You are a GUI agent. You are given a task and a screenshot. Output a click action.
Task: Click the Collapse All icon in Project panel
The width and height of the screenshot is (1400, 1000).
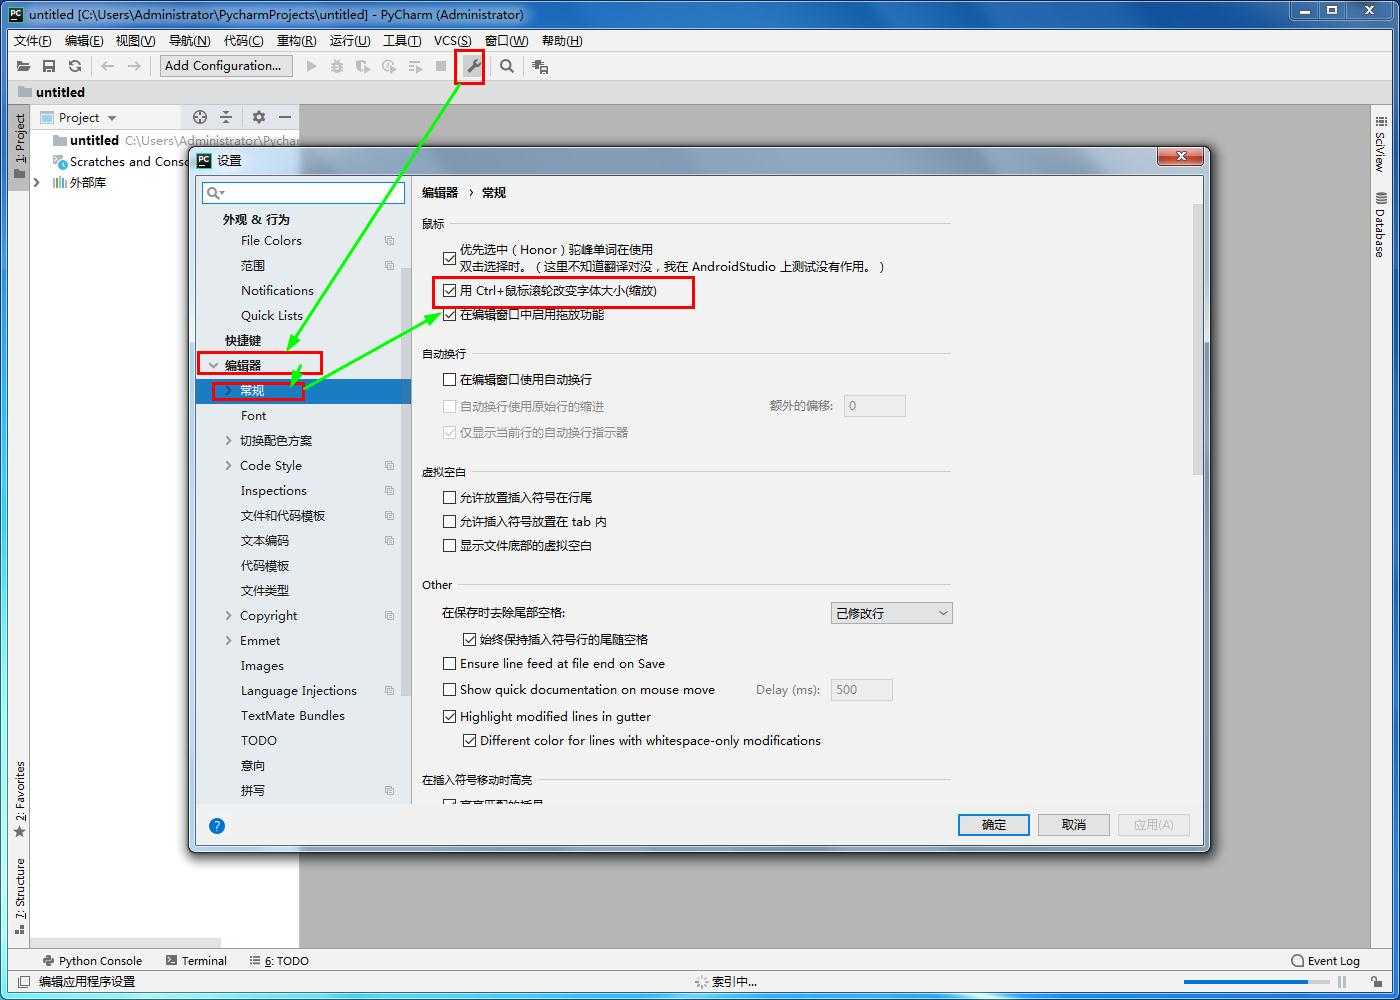pos(226,117)
